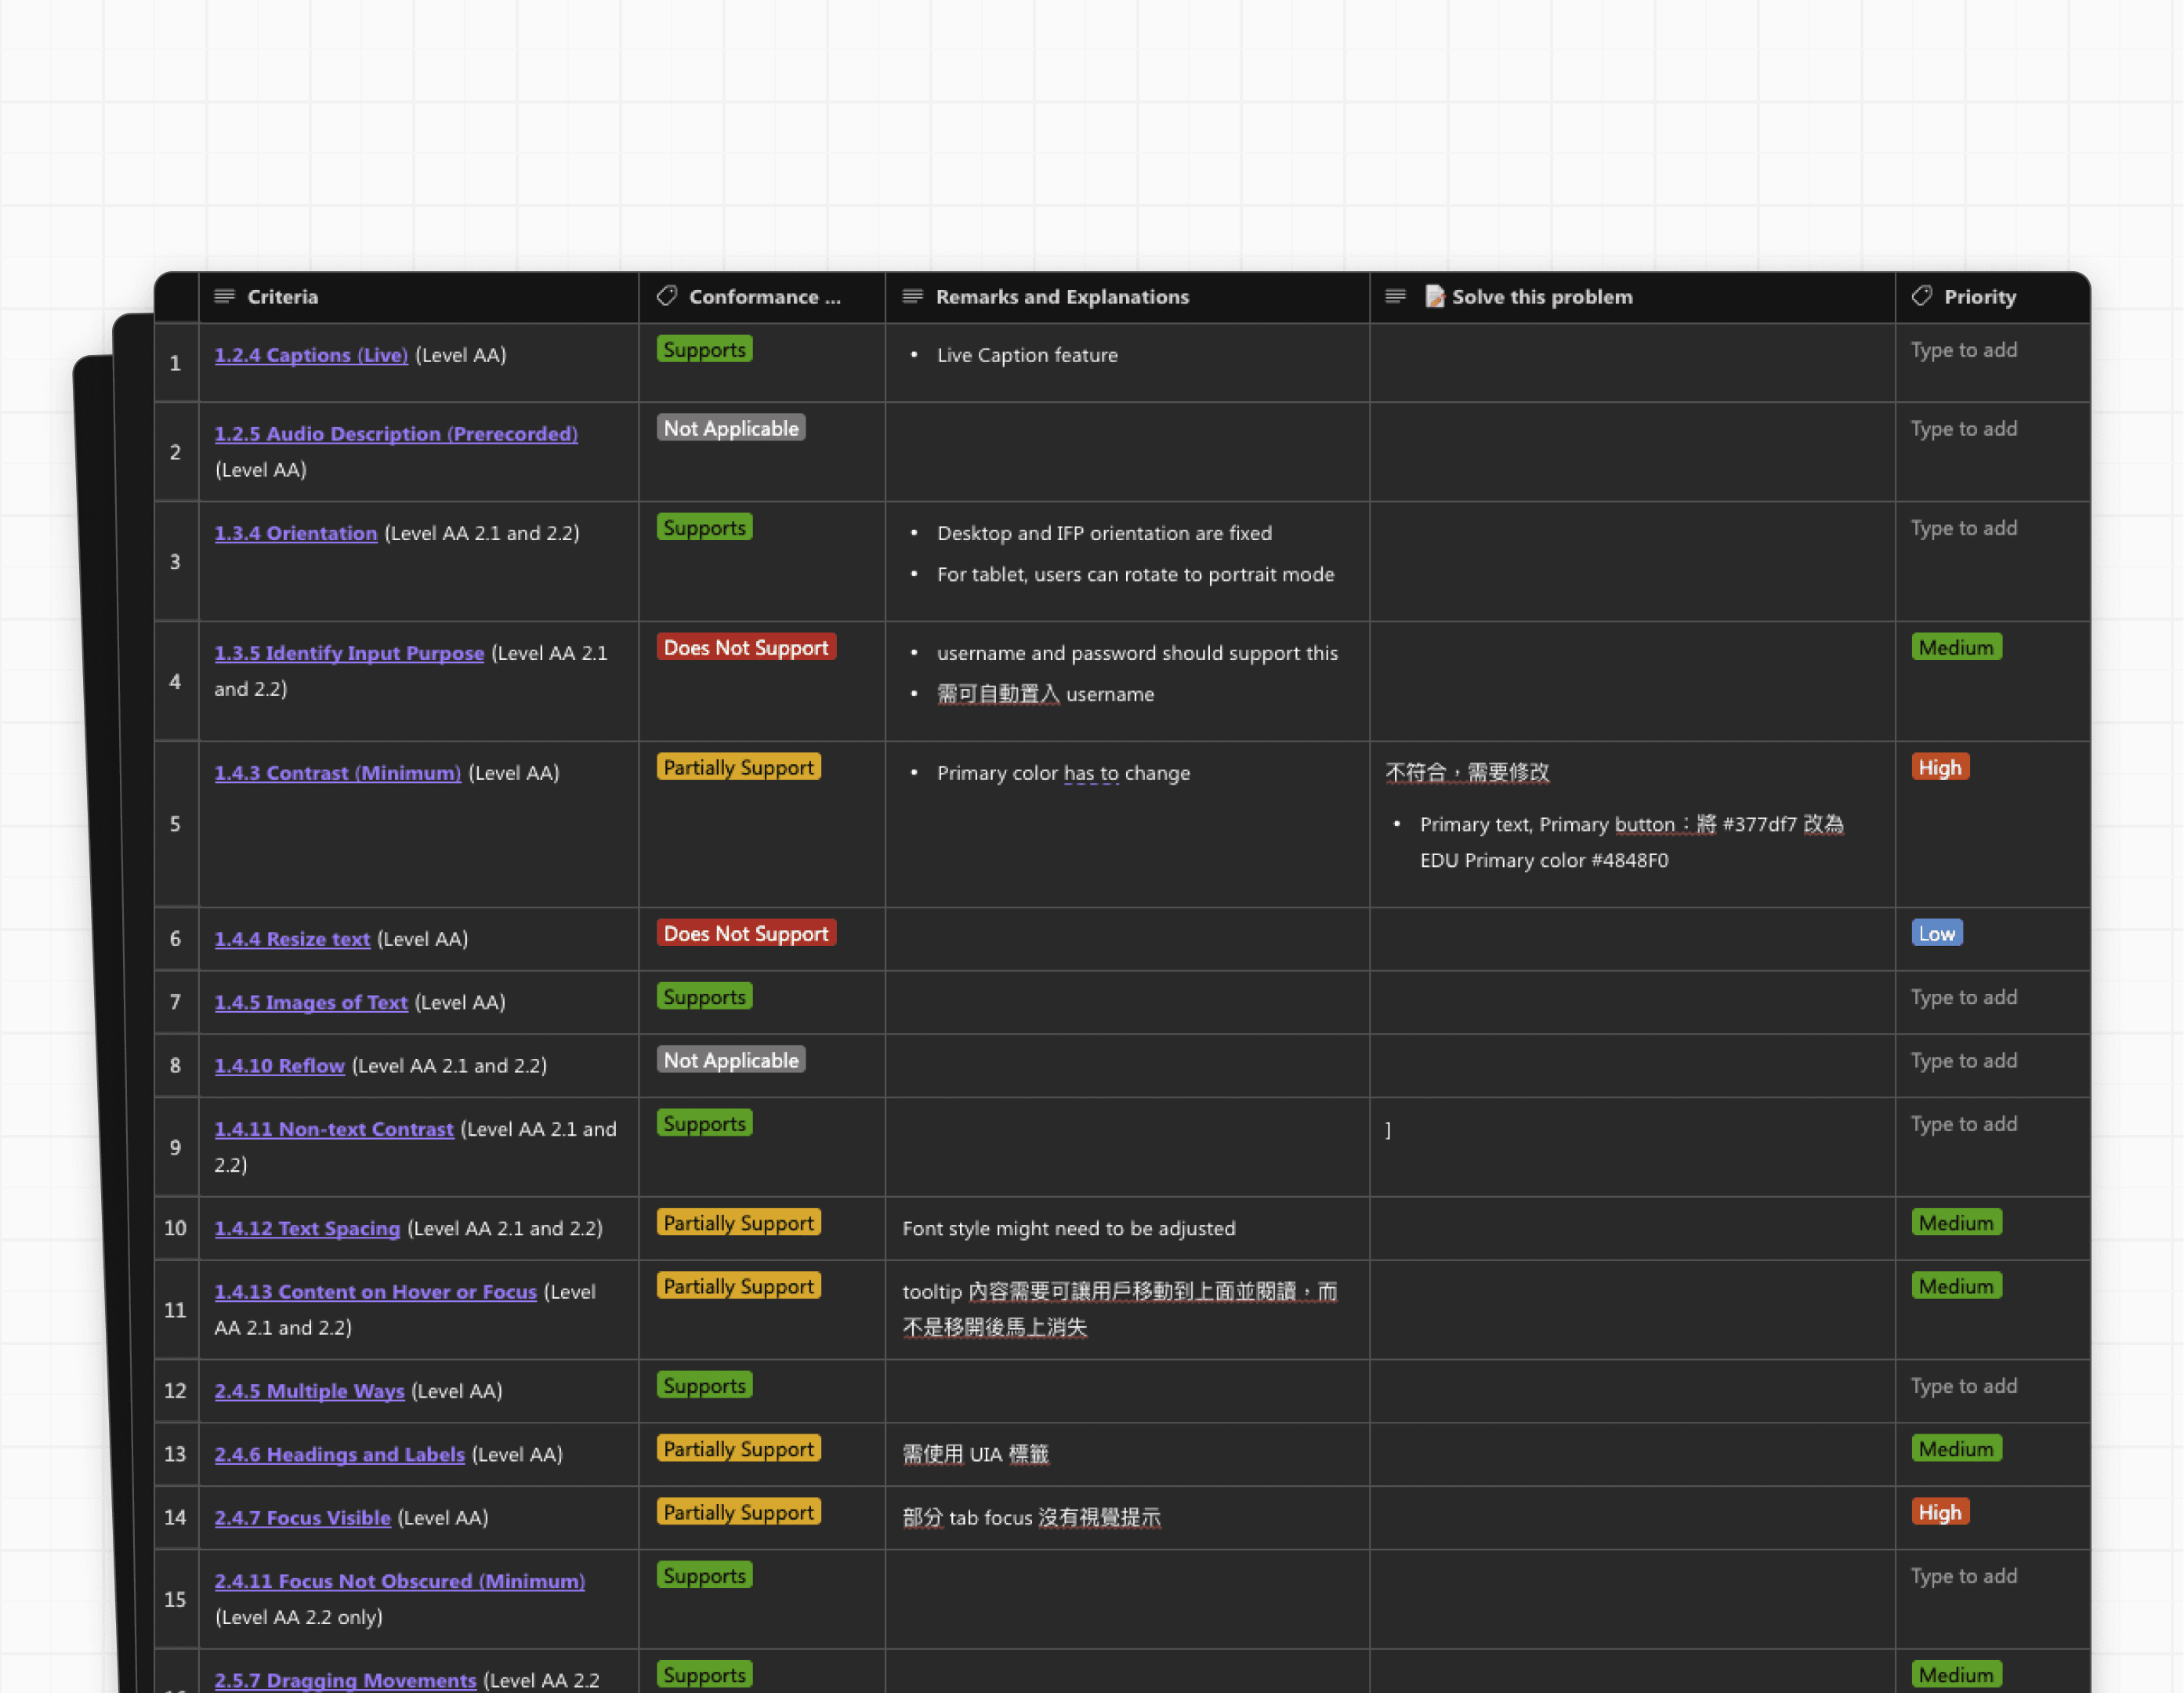Click Medium priority tag in Text Spacing row

(1956, 1223)
